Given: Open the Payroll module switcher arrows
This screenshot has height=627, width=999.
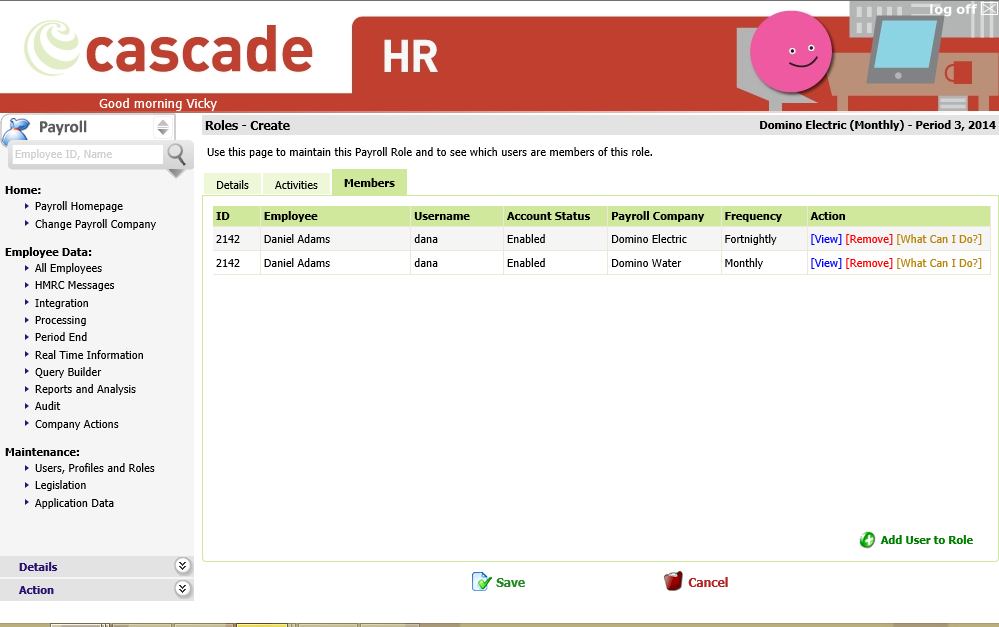Looking at the screenshot, I should pyautogui.click(x=163, y=127).
